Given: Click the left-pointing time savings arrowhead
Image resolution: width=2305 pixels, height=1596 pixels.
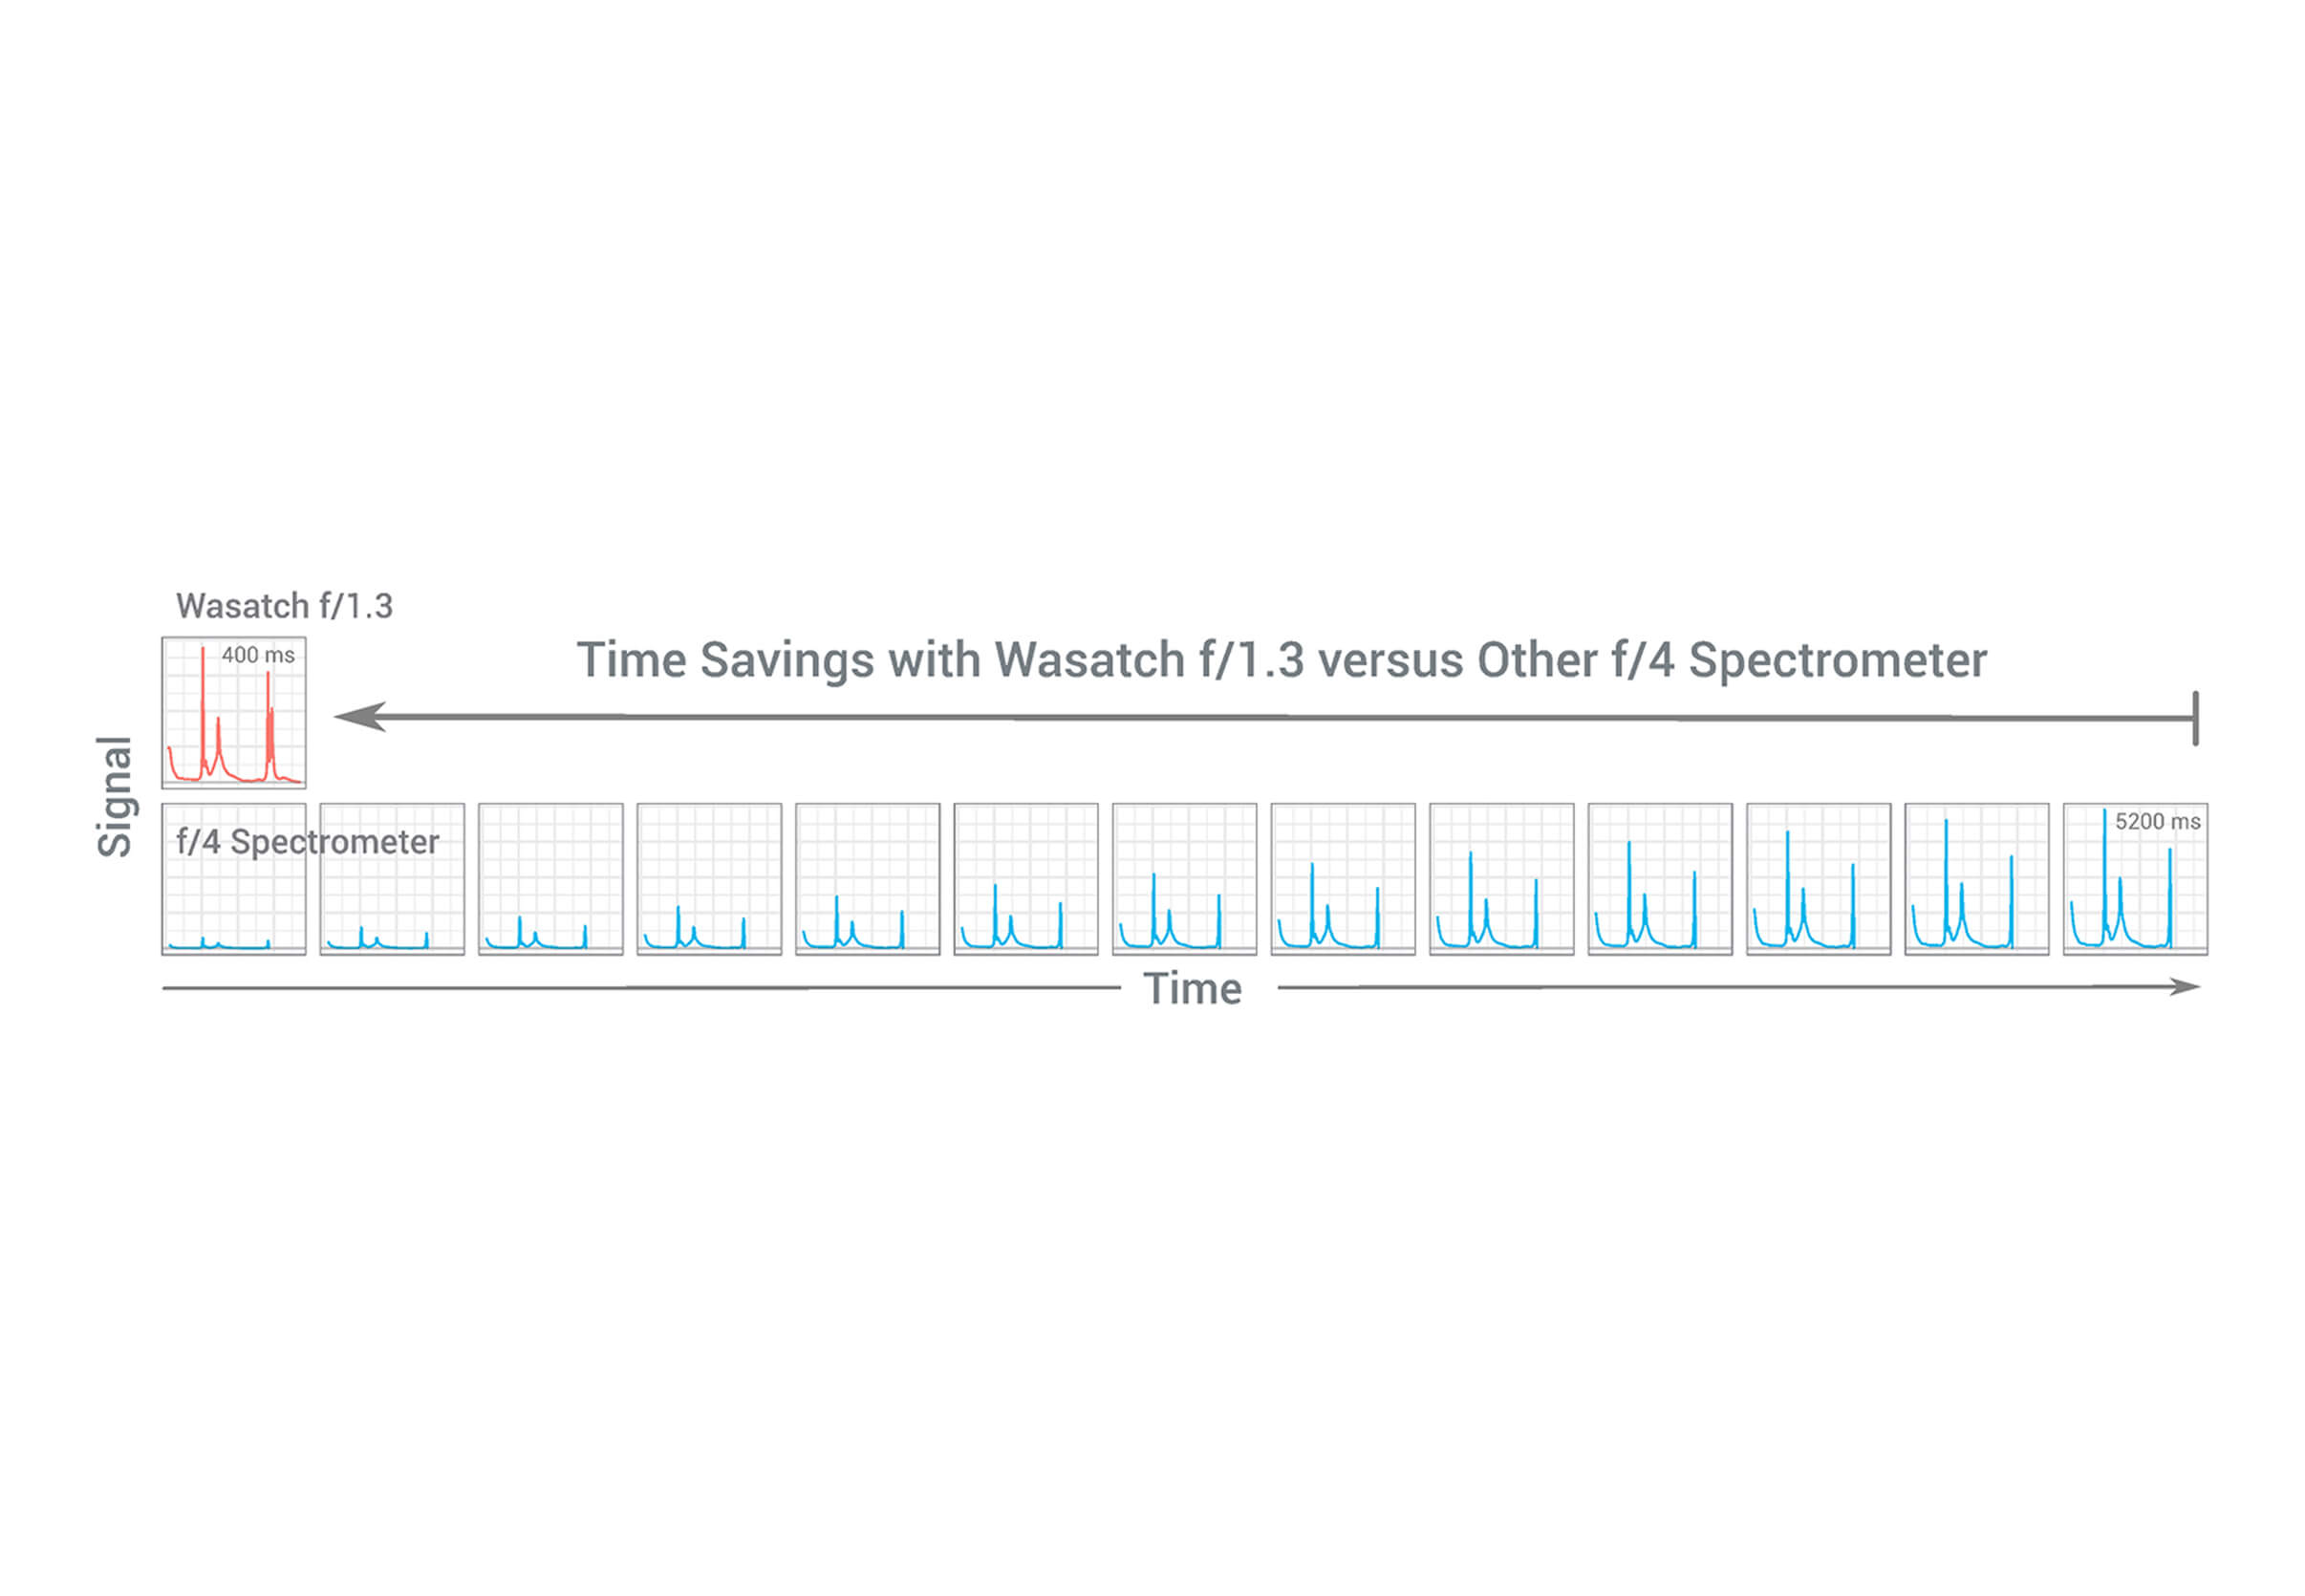Looking at the screenshot, I should click(x=360, y=717).
